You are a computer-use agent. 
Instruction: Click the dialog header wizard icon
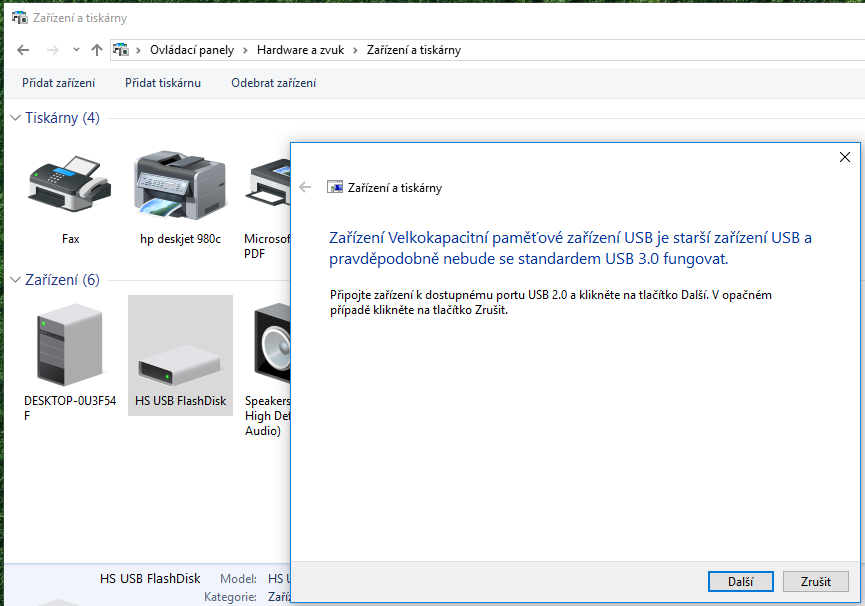[335, 187]
